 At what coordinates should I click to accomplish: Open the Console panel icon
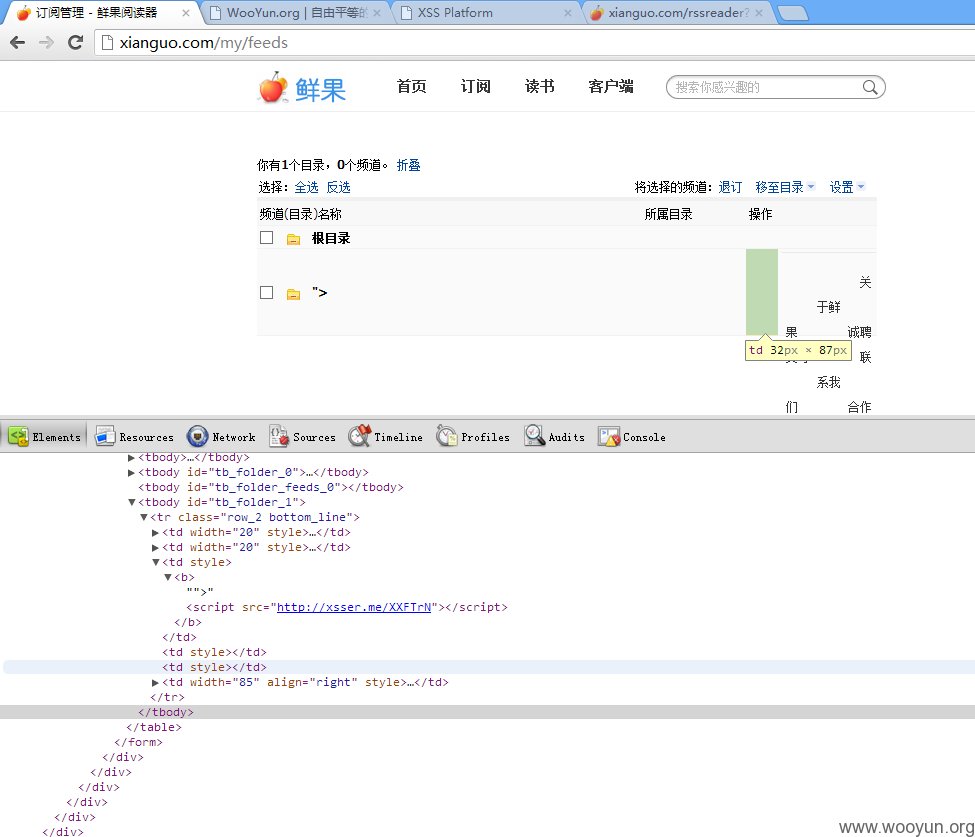[609, 437]
